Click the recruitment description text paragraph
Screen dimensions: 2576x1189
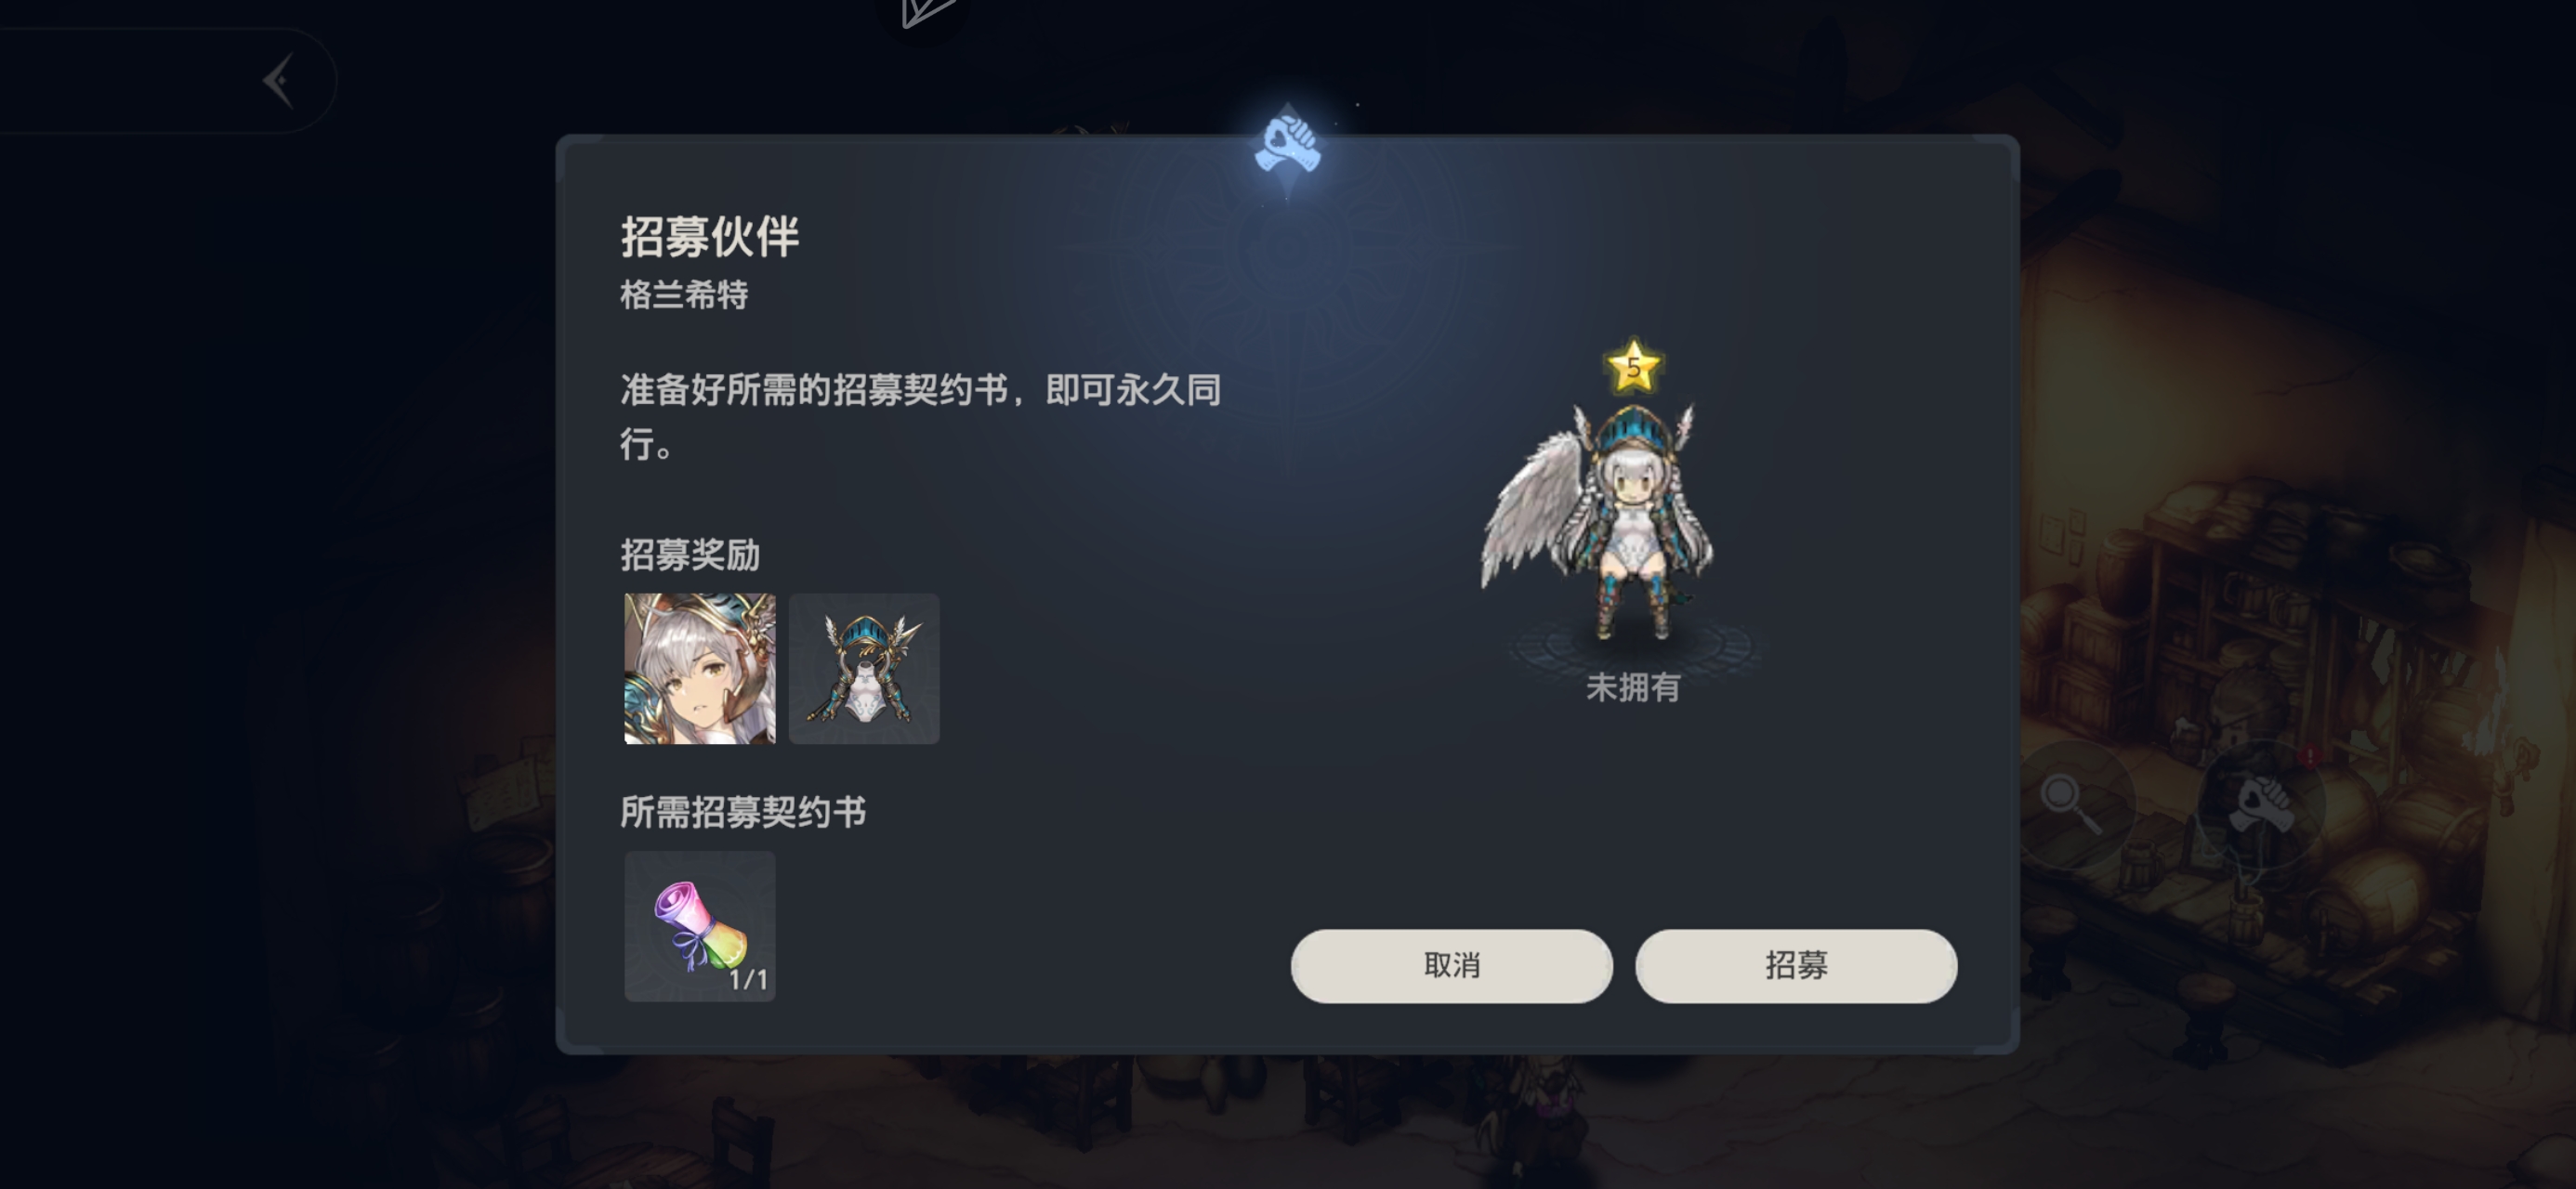pyautogui.click(x=921, y=416)
